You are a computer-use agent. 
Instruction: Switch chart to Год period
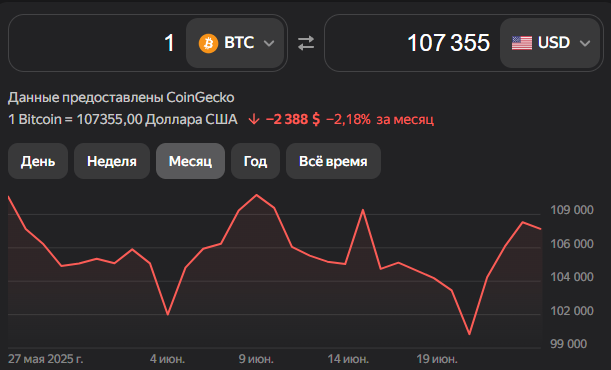click(x=255, y=161)
